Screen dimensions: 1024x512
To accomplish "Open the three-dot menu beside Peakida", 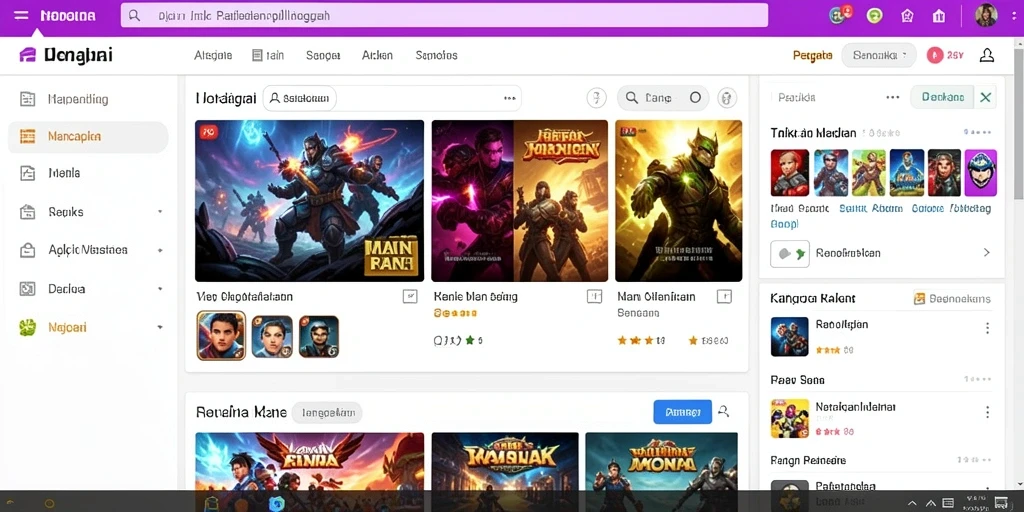I will [893, 97].
